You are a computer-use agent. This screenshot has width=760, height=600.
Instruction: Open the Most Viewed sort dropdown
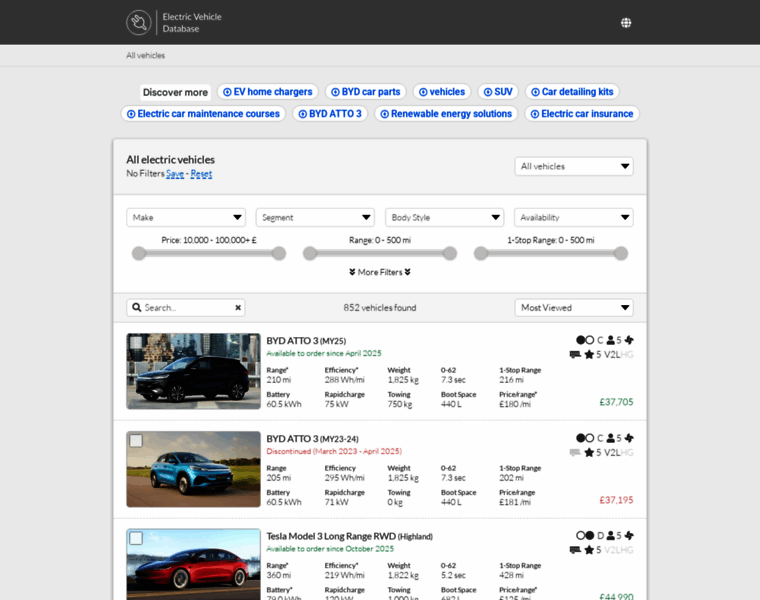coord(574,308)
